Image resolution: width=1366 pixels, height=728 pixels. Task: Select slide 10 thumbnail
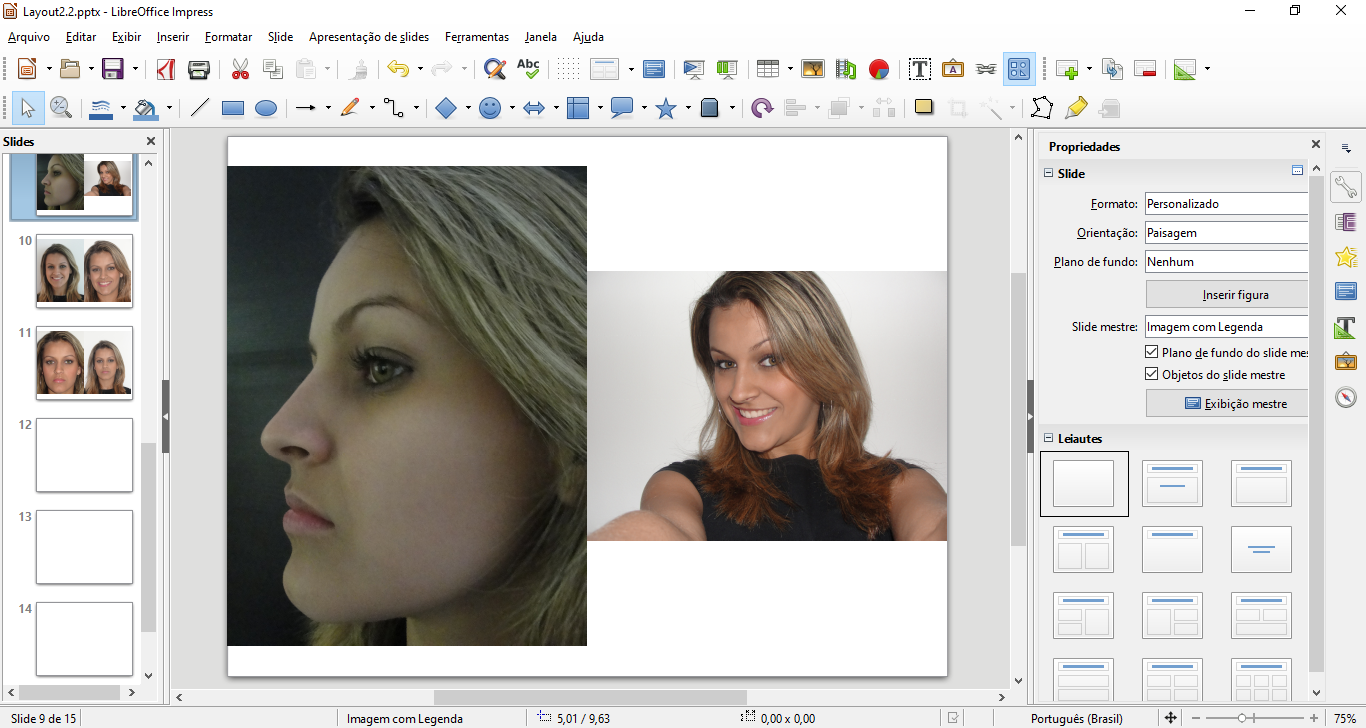click(x=84, y=271)
